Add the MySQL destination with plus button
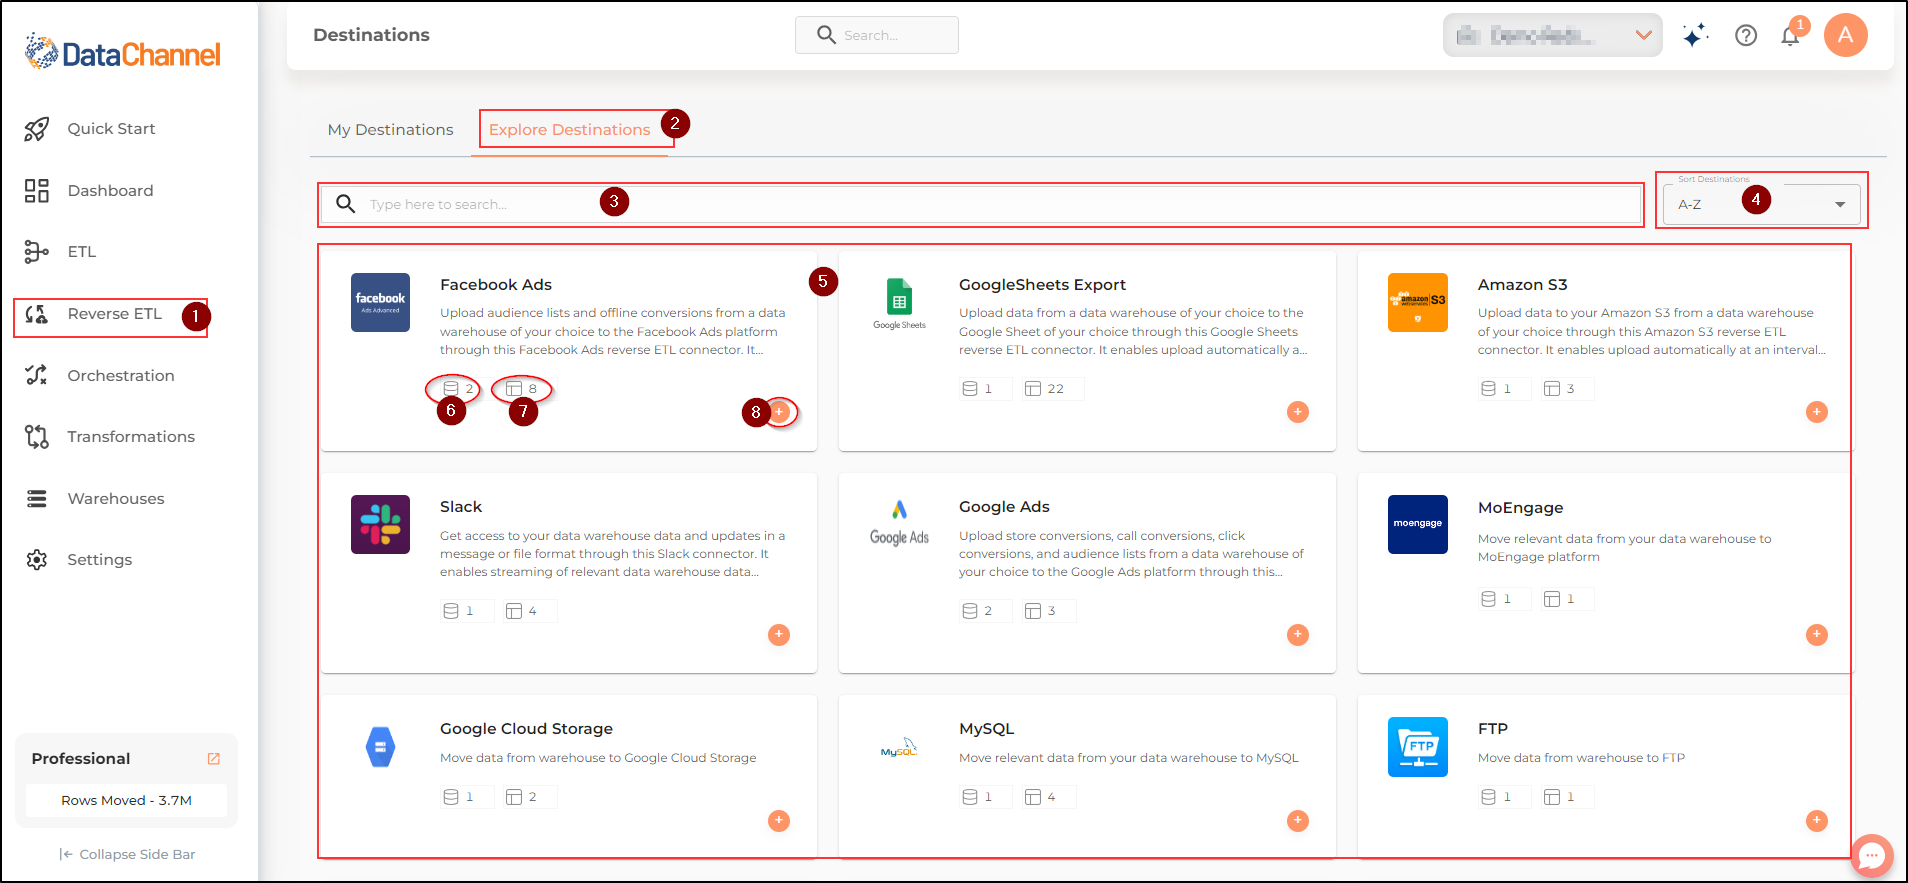The height and width of the screenshot is (883, 1908). click(1298, 821)
